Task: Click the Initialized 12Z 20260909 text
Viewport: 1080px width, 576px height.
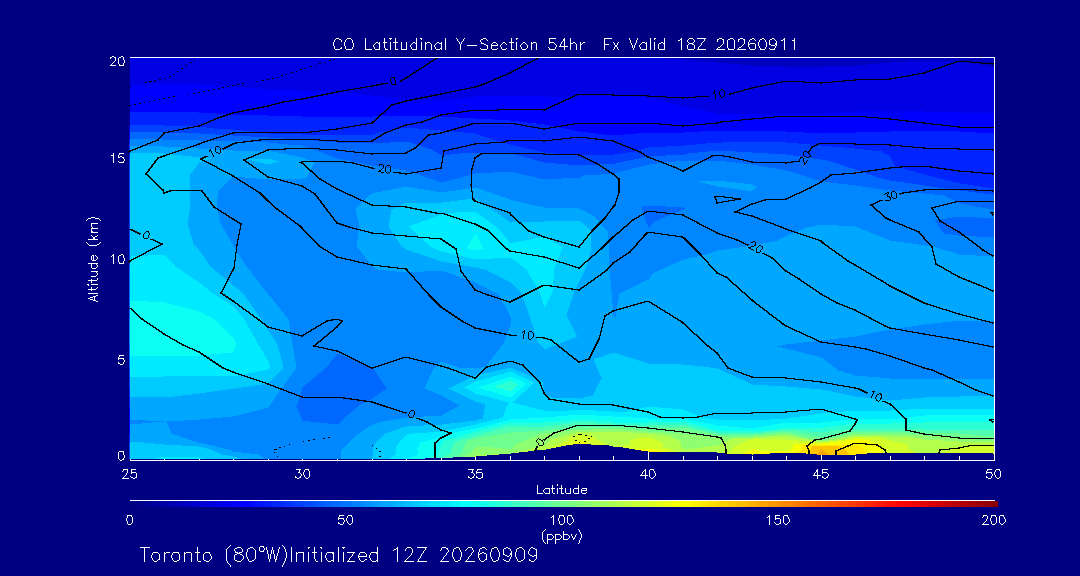Action: click(411, 555)
